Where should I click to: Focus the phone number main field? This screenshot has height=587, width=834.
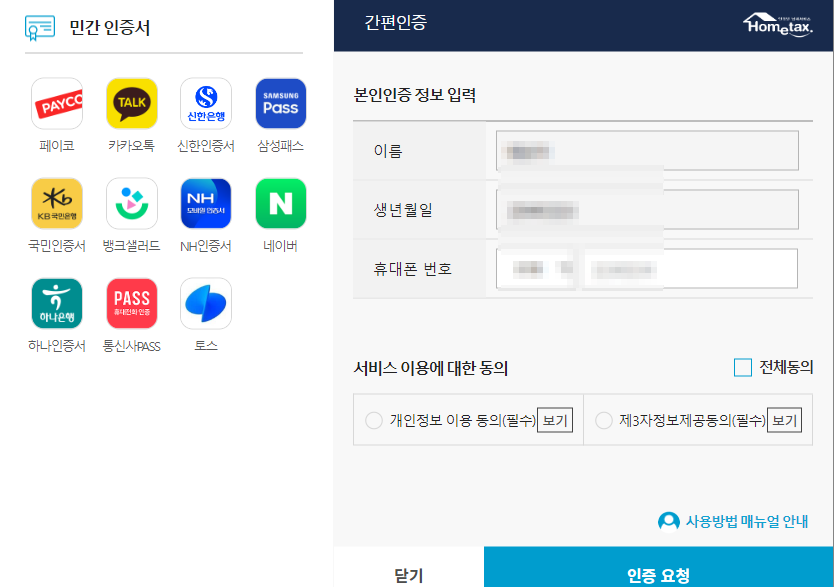tap(691, 269)
